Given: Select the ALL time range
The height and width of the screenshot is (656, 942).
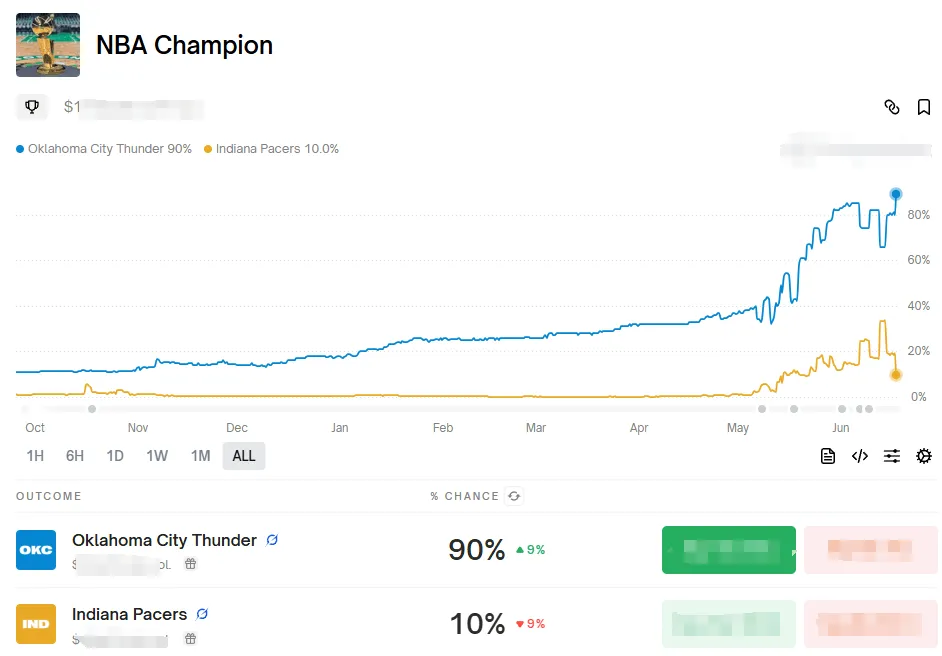Looking at the screenshot, I should (244, 456).
